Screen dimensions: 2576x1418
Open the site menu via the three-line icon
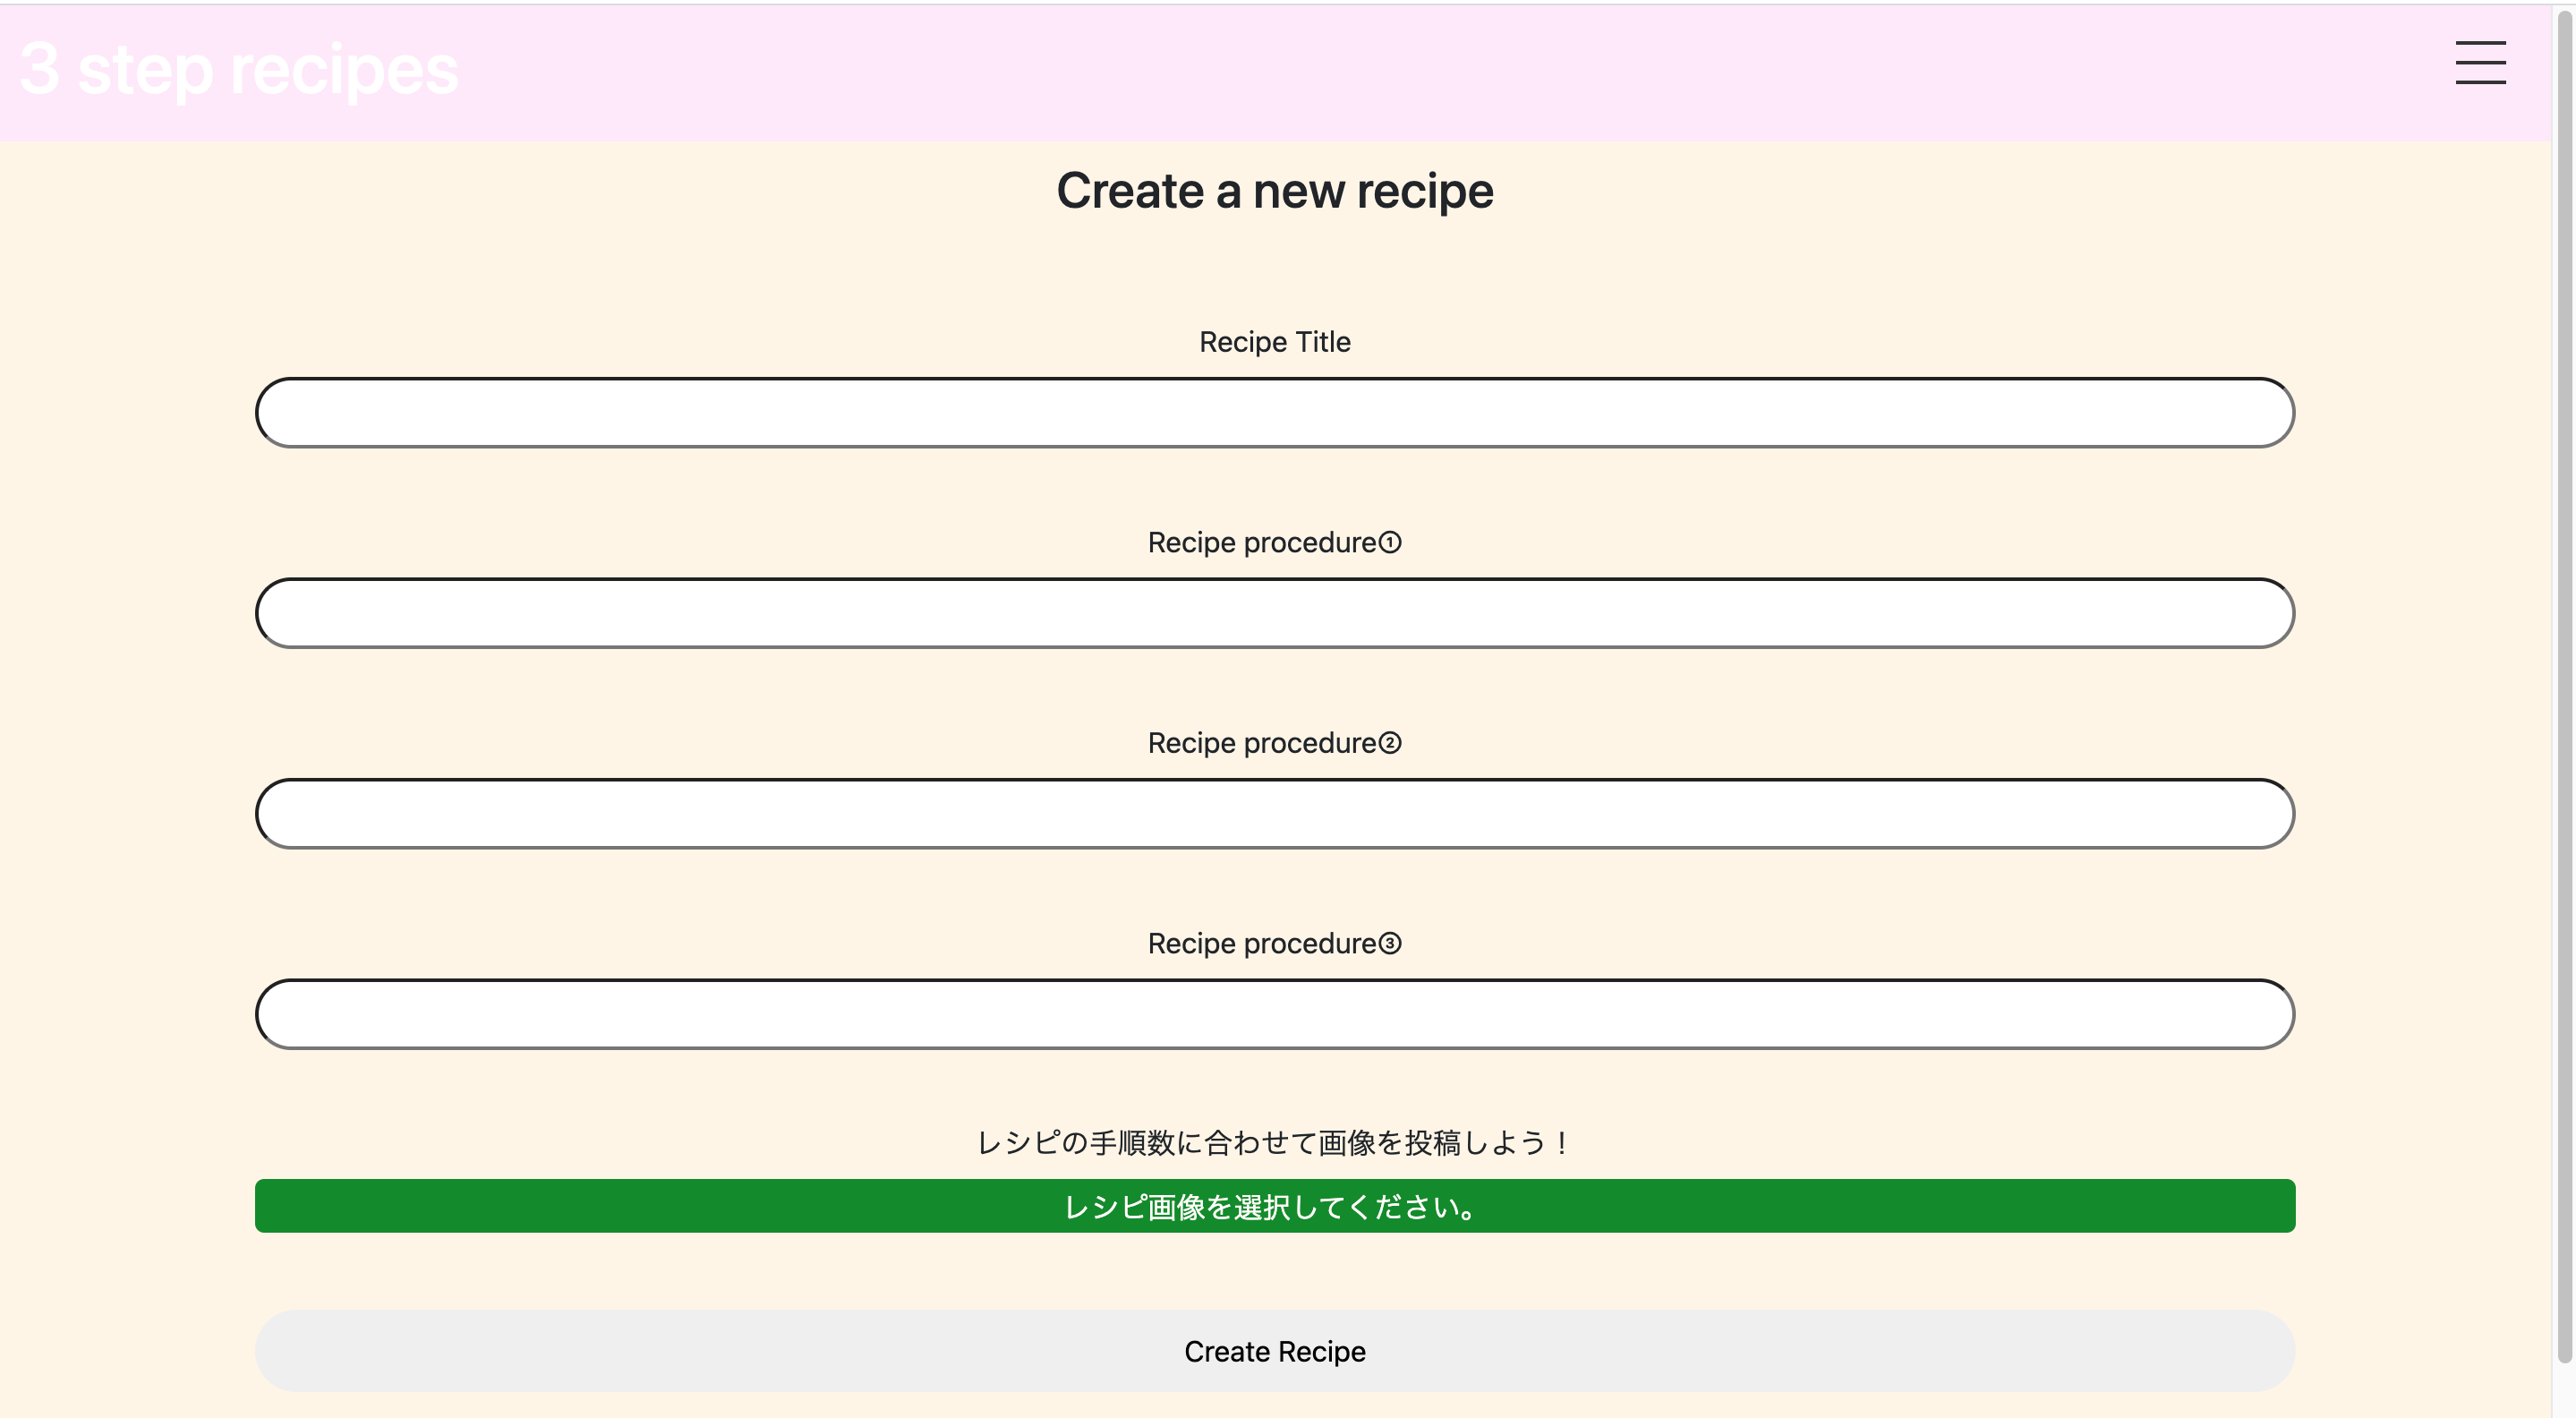pos(2481,62)
